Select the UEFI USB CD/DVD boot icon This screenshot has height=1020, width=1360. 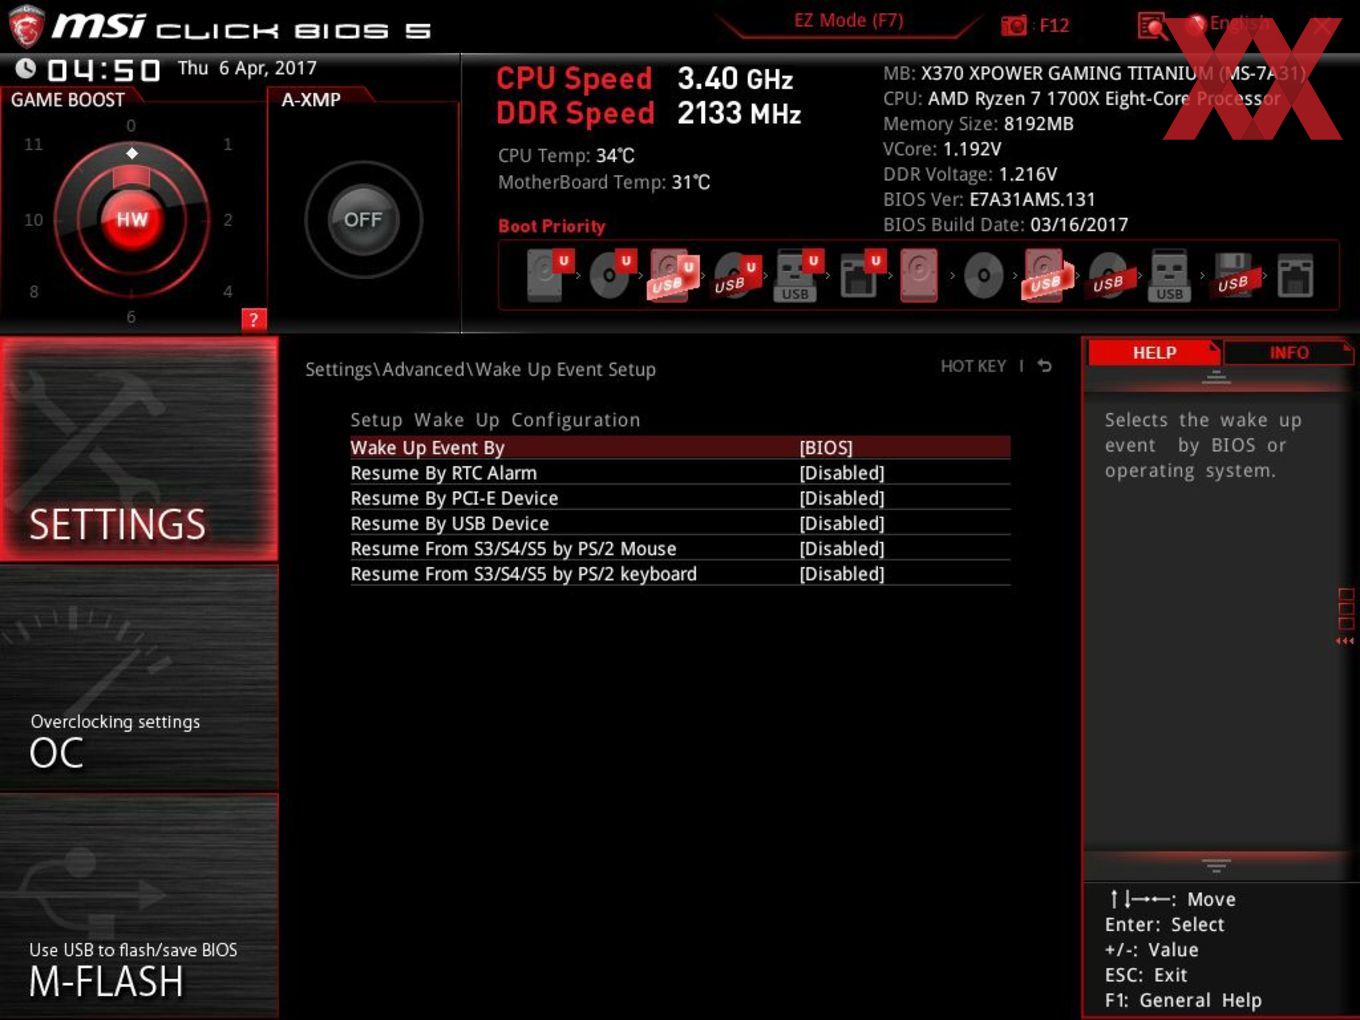click(x=735, y=277)
